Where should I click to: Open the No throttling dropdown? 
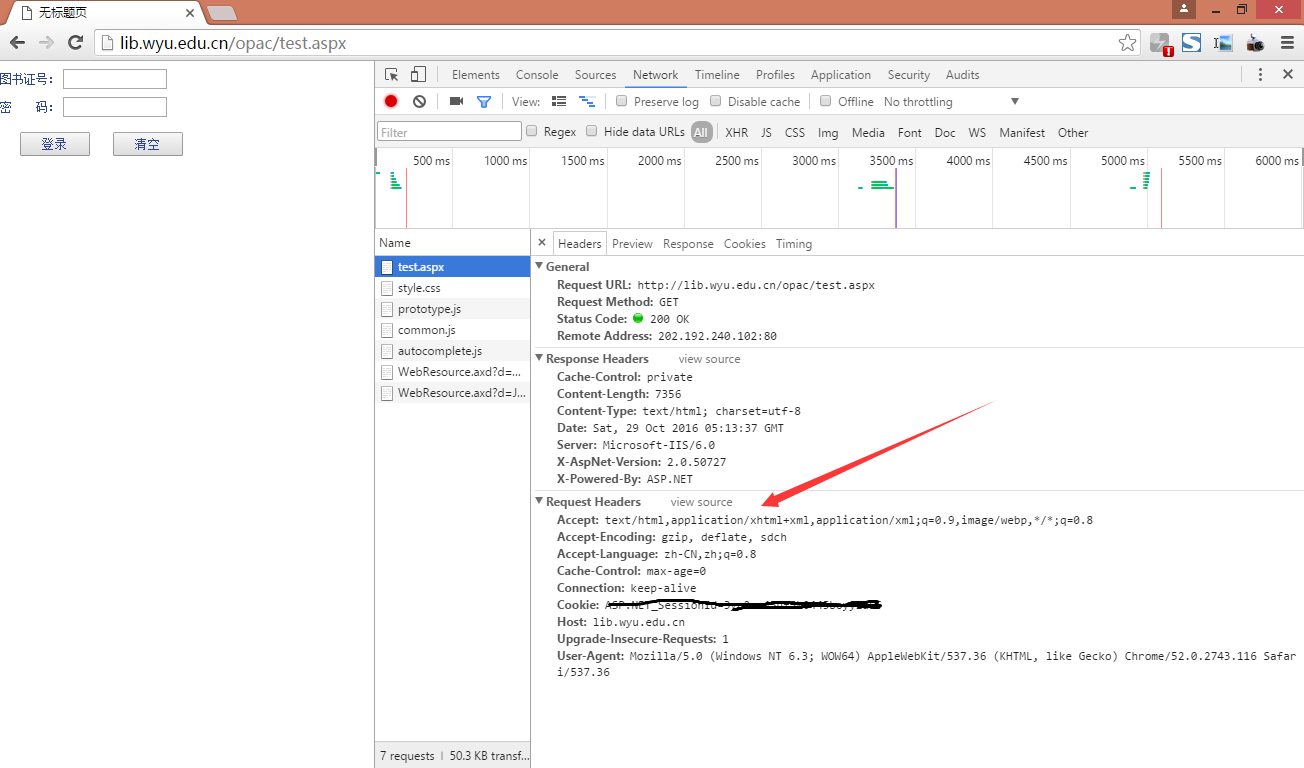[x=951, y=102]
